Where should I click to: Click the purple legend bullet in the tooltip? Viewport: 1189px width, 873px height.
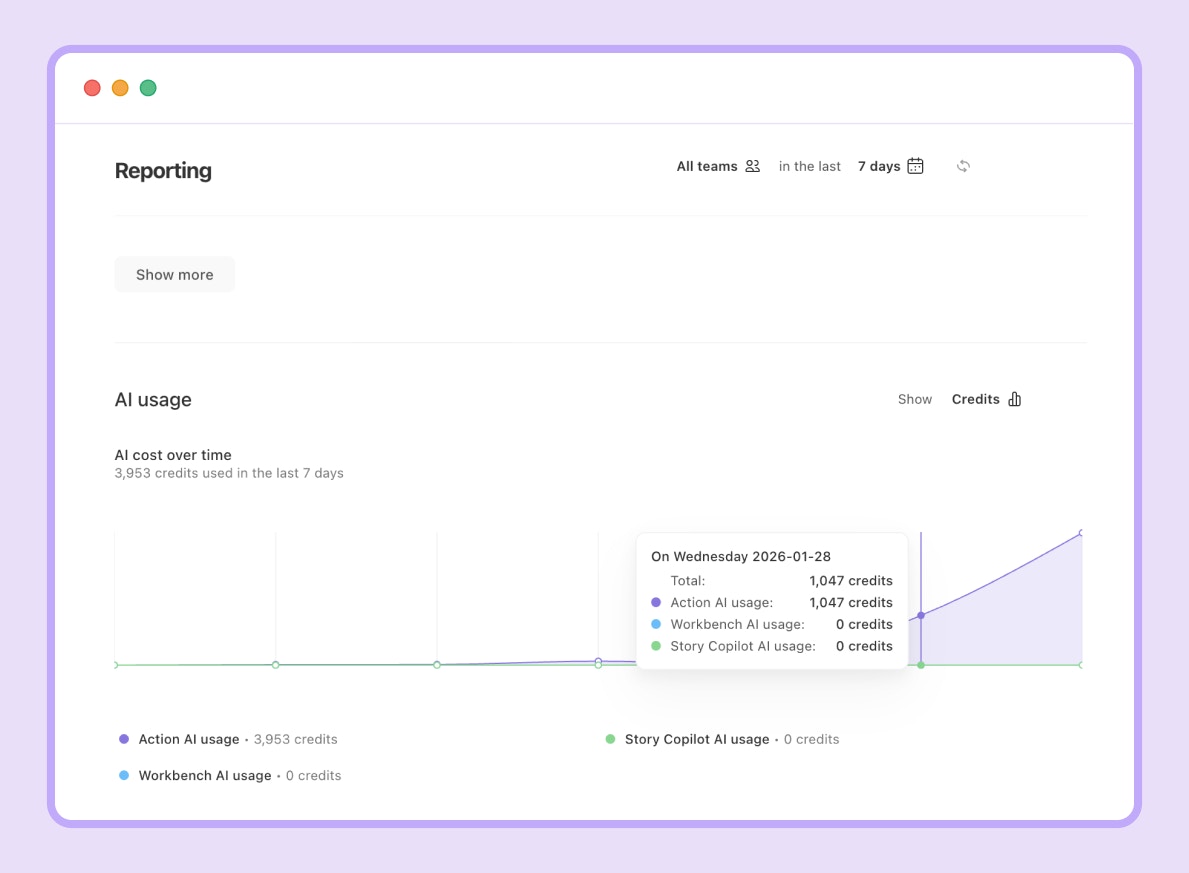(x=658, y=602)
